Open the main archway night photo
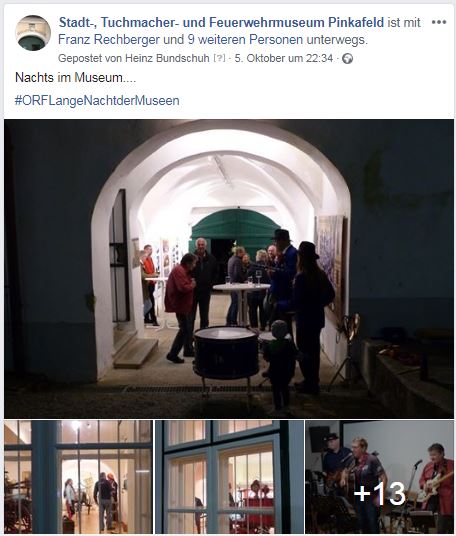 [x=229, y=268]
